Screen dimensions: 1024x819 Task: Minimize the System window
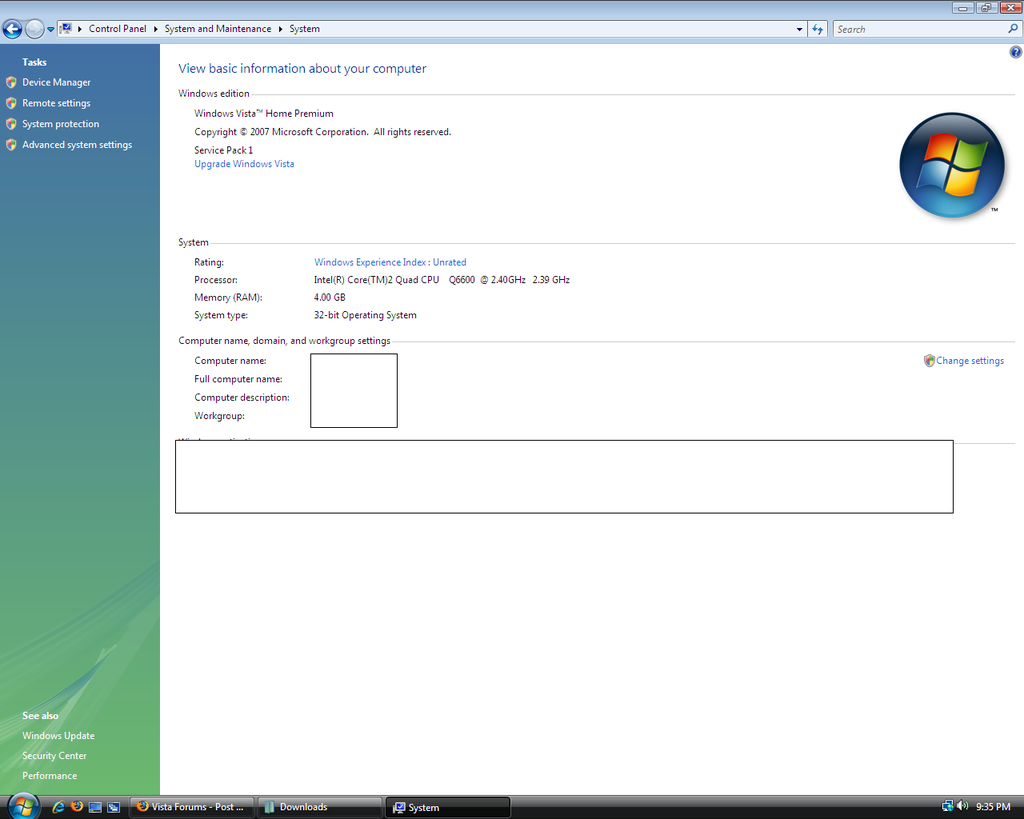(x=963, y=8)
